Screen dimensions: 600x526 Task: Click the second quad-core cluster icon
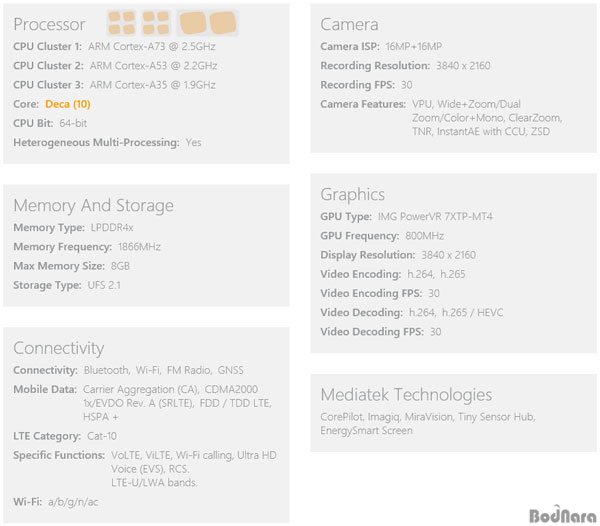coord(156,23)
